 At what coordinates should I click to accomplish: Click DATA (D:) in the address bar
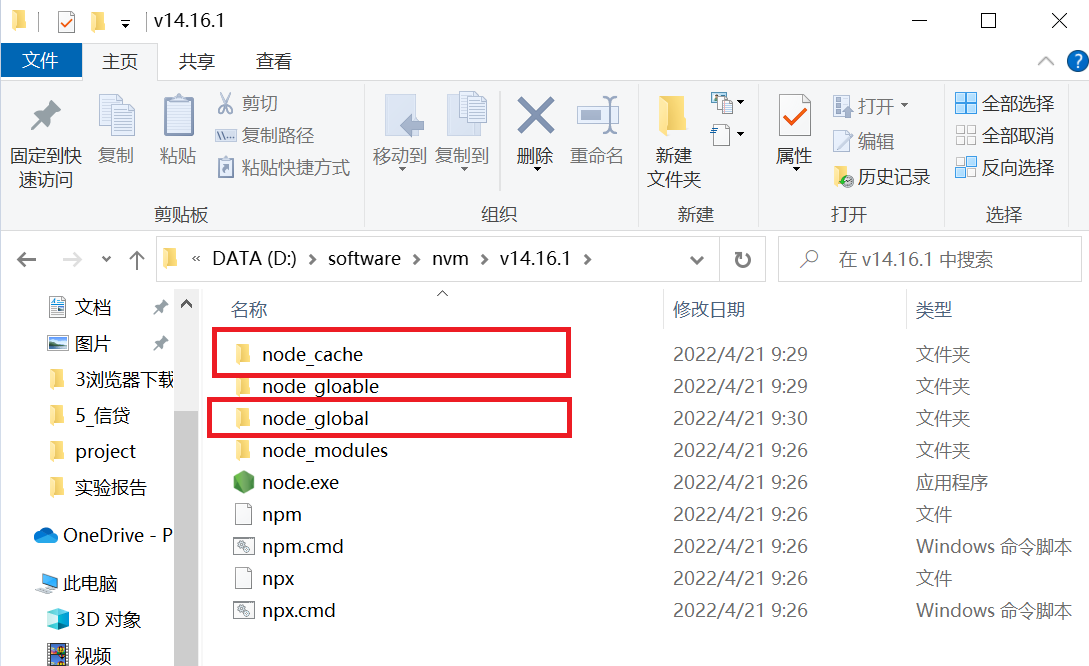tap(254, 259)
